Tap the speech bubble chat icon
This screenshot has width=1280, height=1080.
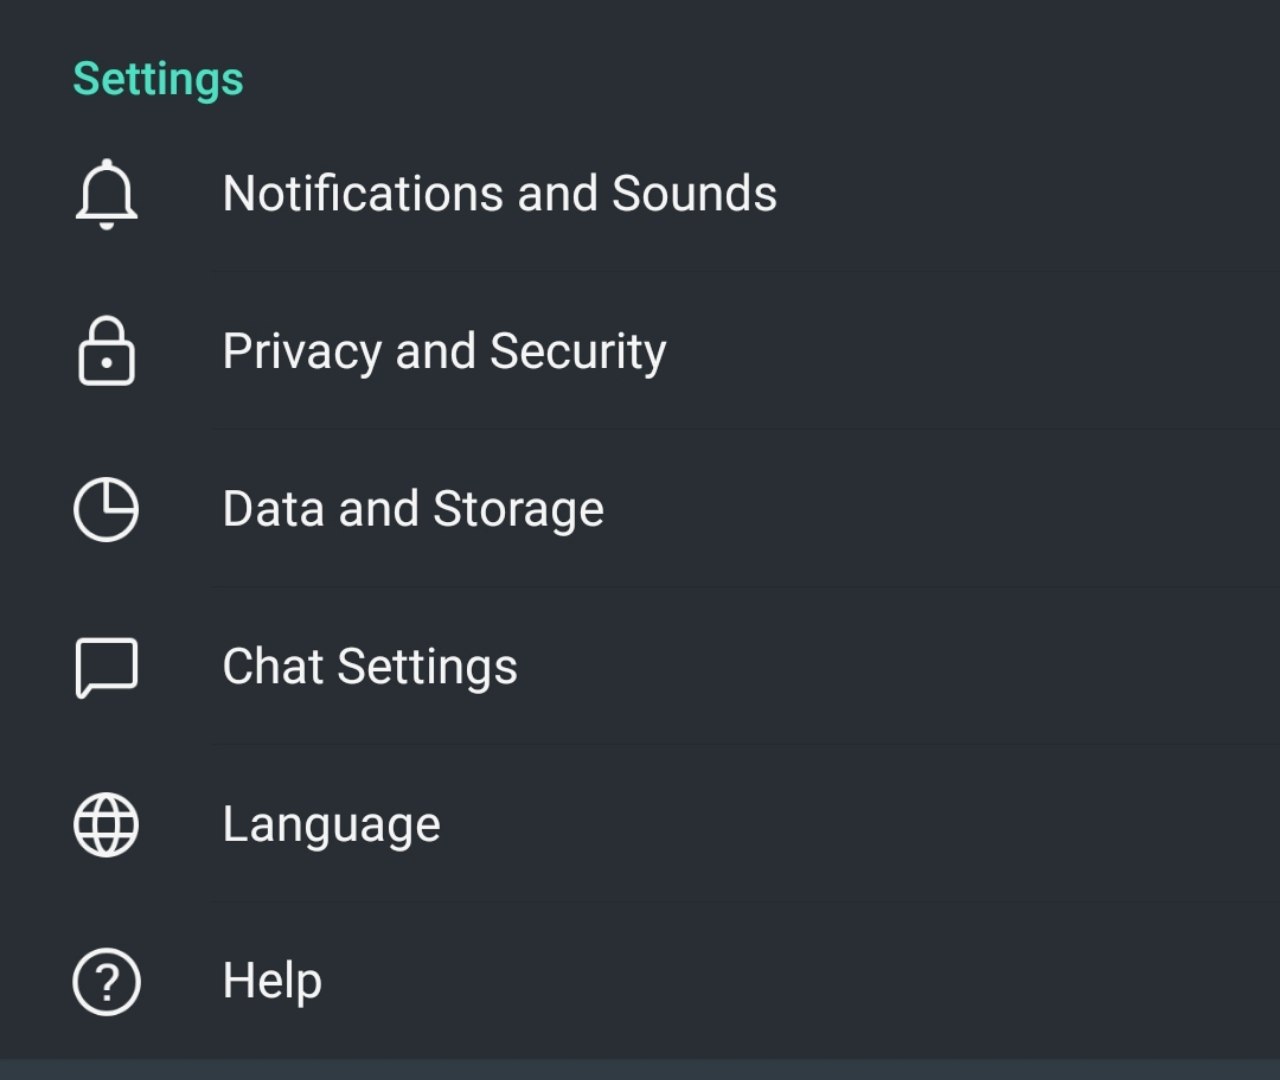[x=106, y=667]
